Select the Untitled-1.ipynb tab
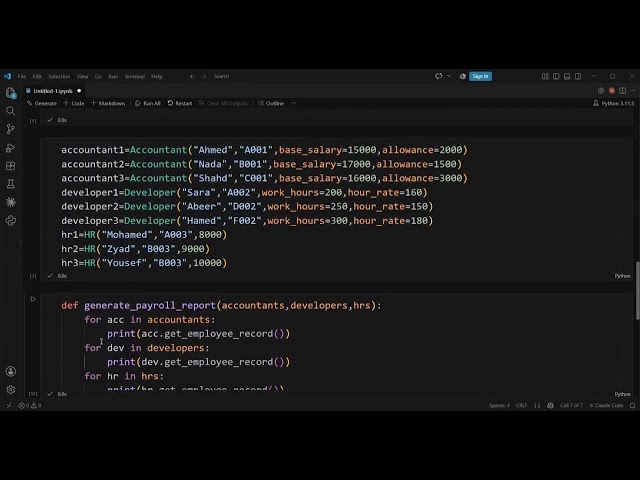Image resolution: width=640 pixels, height=480 pixels. click(x=53, y=91)
